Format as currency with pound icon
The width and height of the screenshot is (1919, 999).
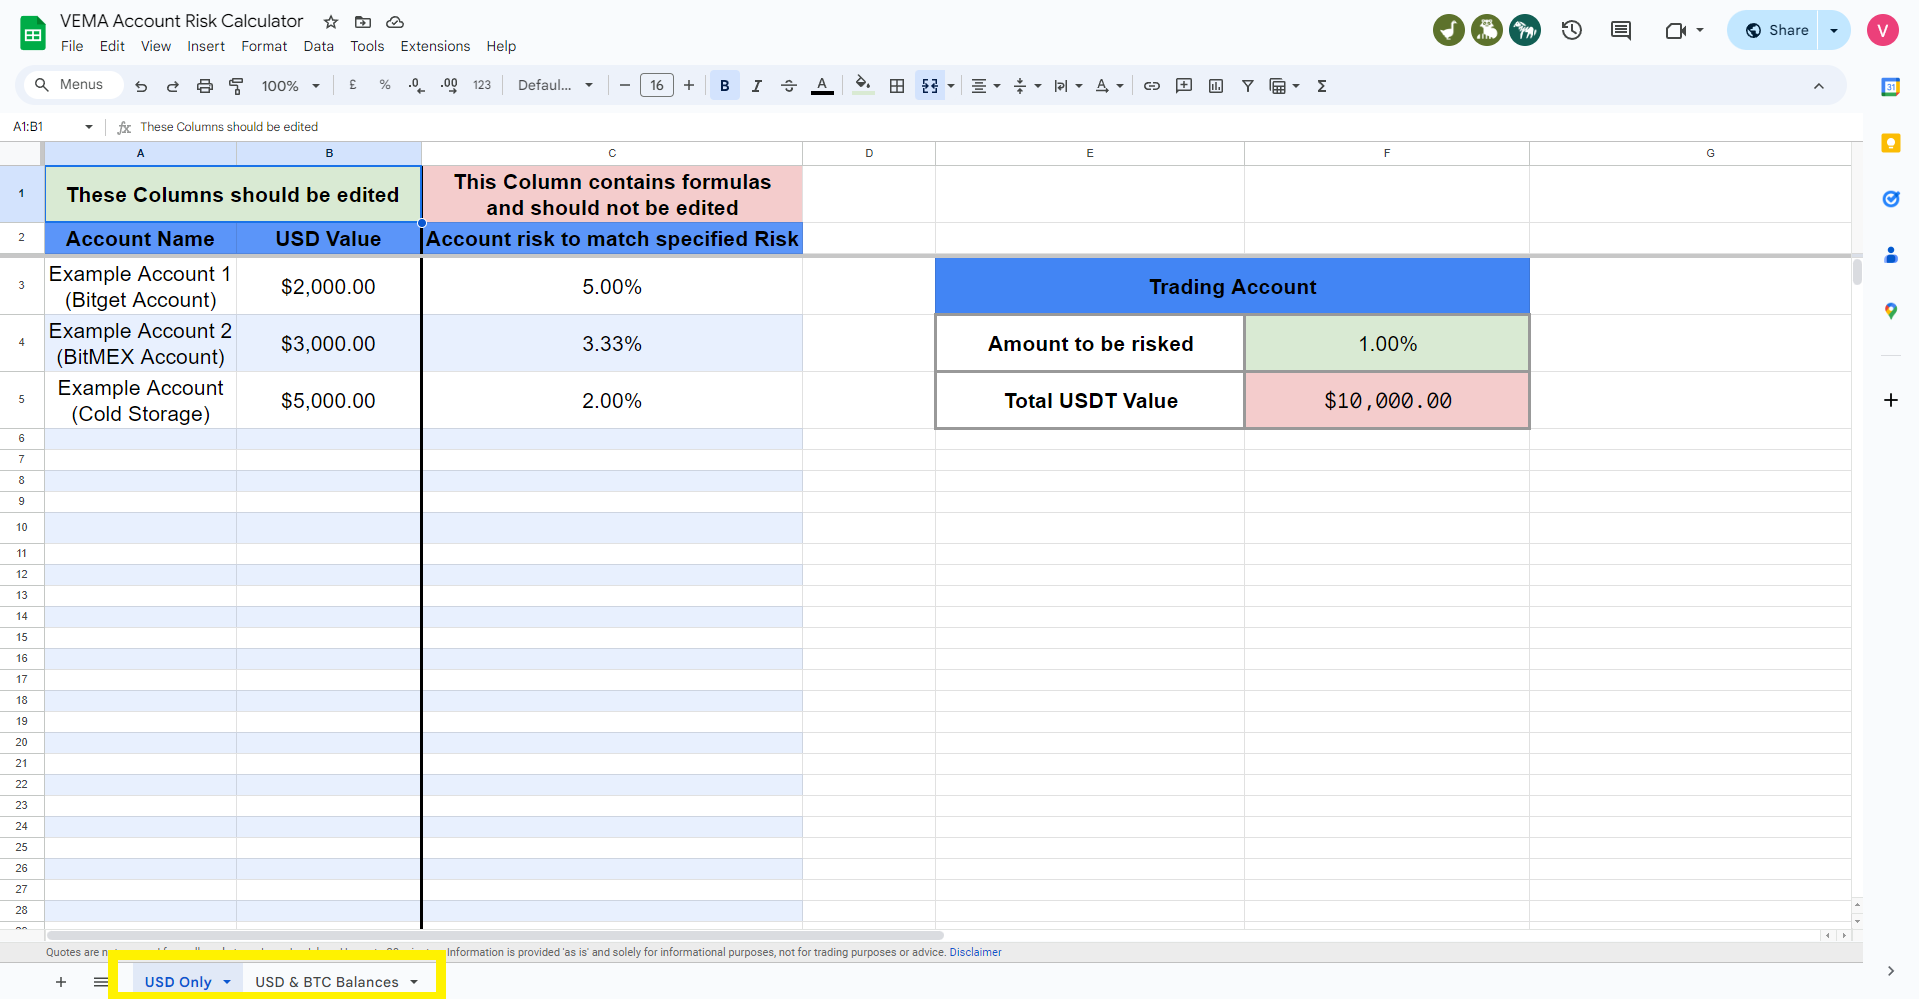pos(353,86)
